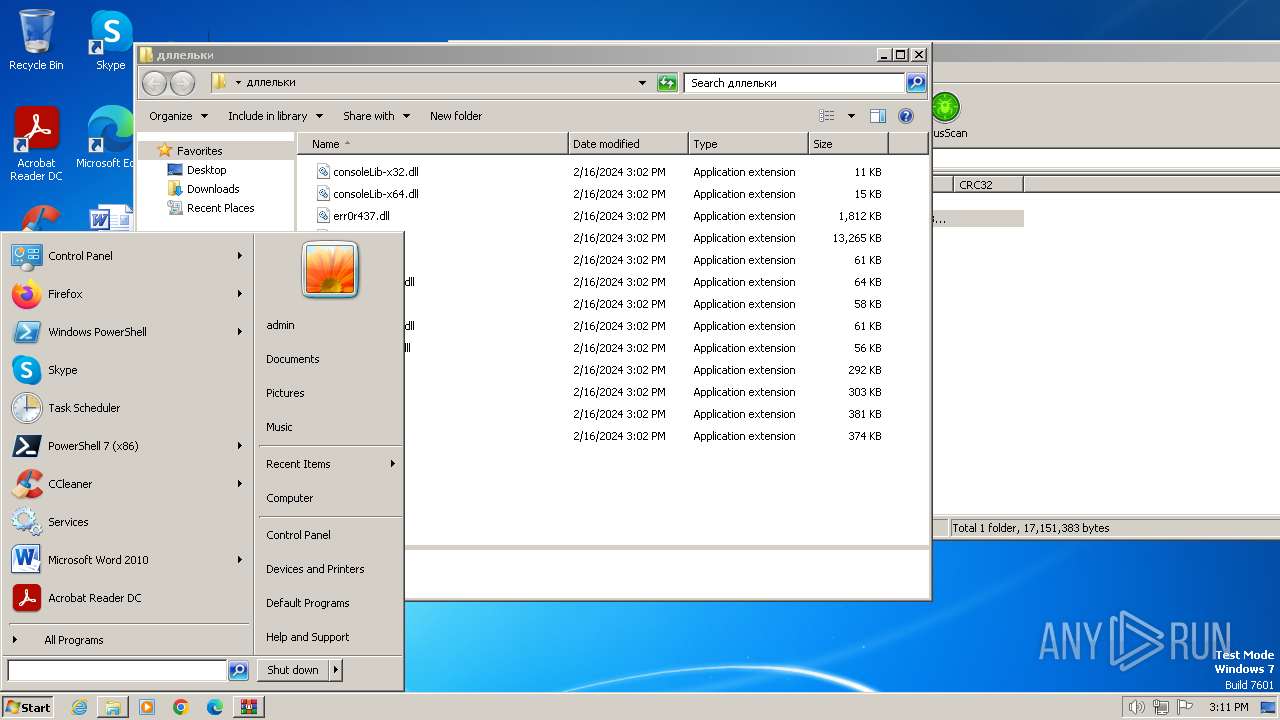Select the consoleLib-x32.dll file

pos(367,172)
